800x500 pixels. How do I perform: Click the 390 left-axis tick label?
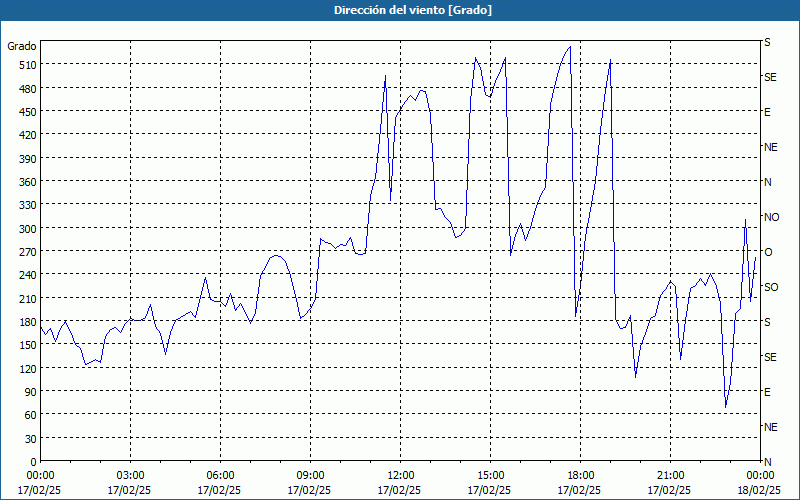[x=28, y=159]
